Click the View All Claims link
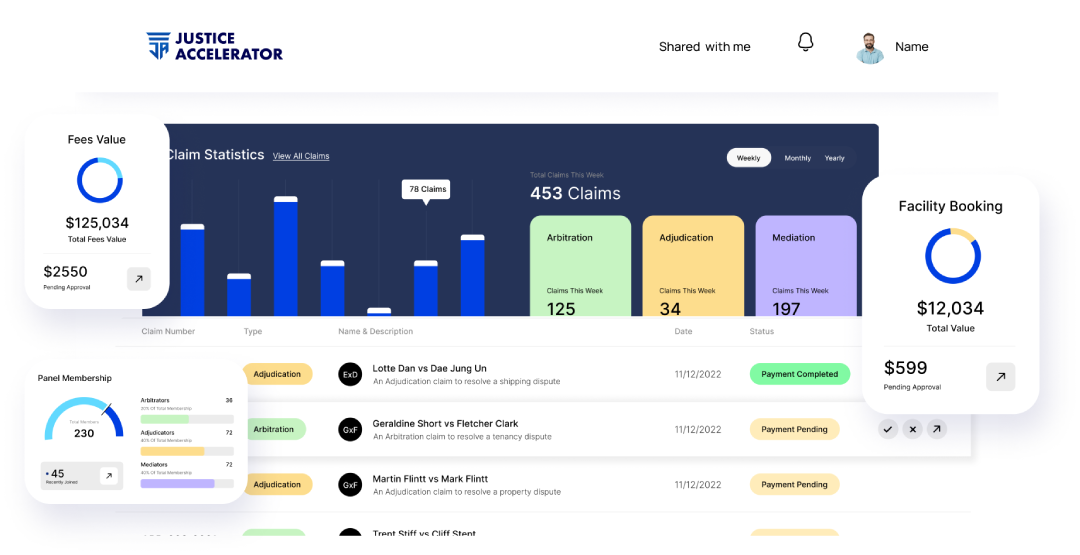 pos(301,156)
